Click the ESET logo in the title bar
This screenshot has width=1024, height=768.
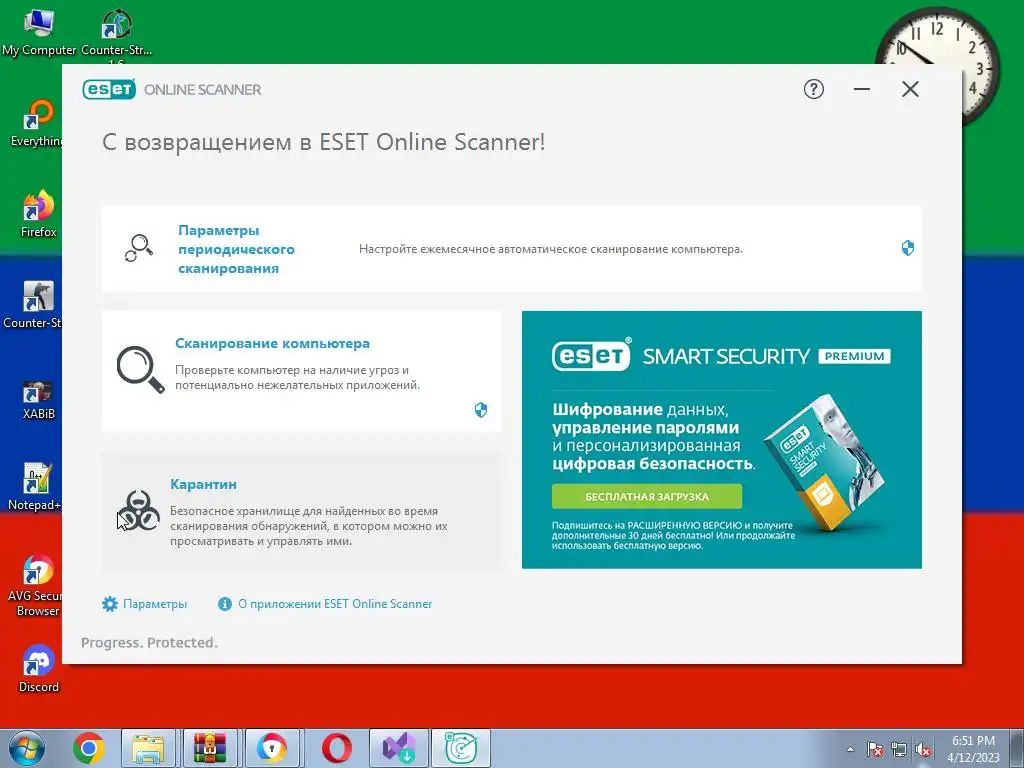click(x=109, y=89)
